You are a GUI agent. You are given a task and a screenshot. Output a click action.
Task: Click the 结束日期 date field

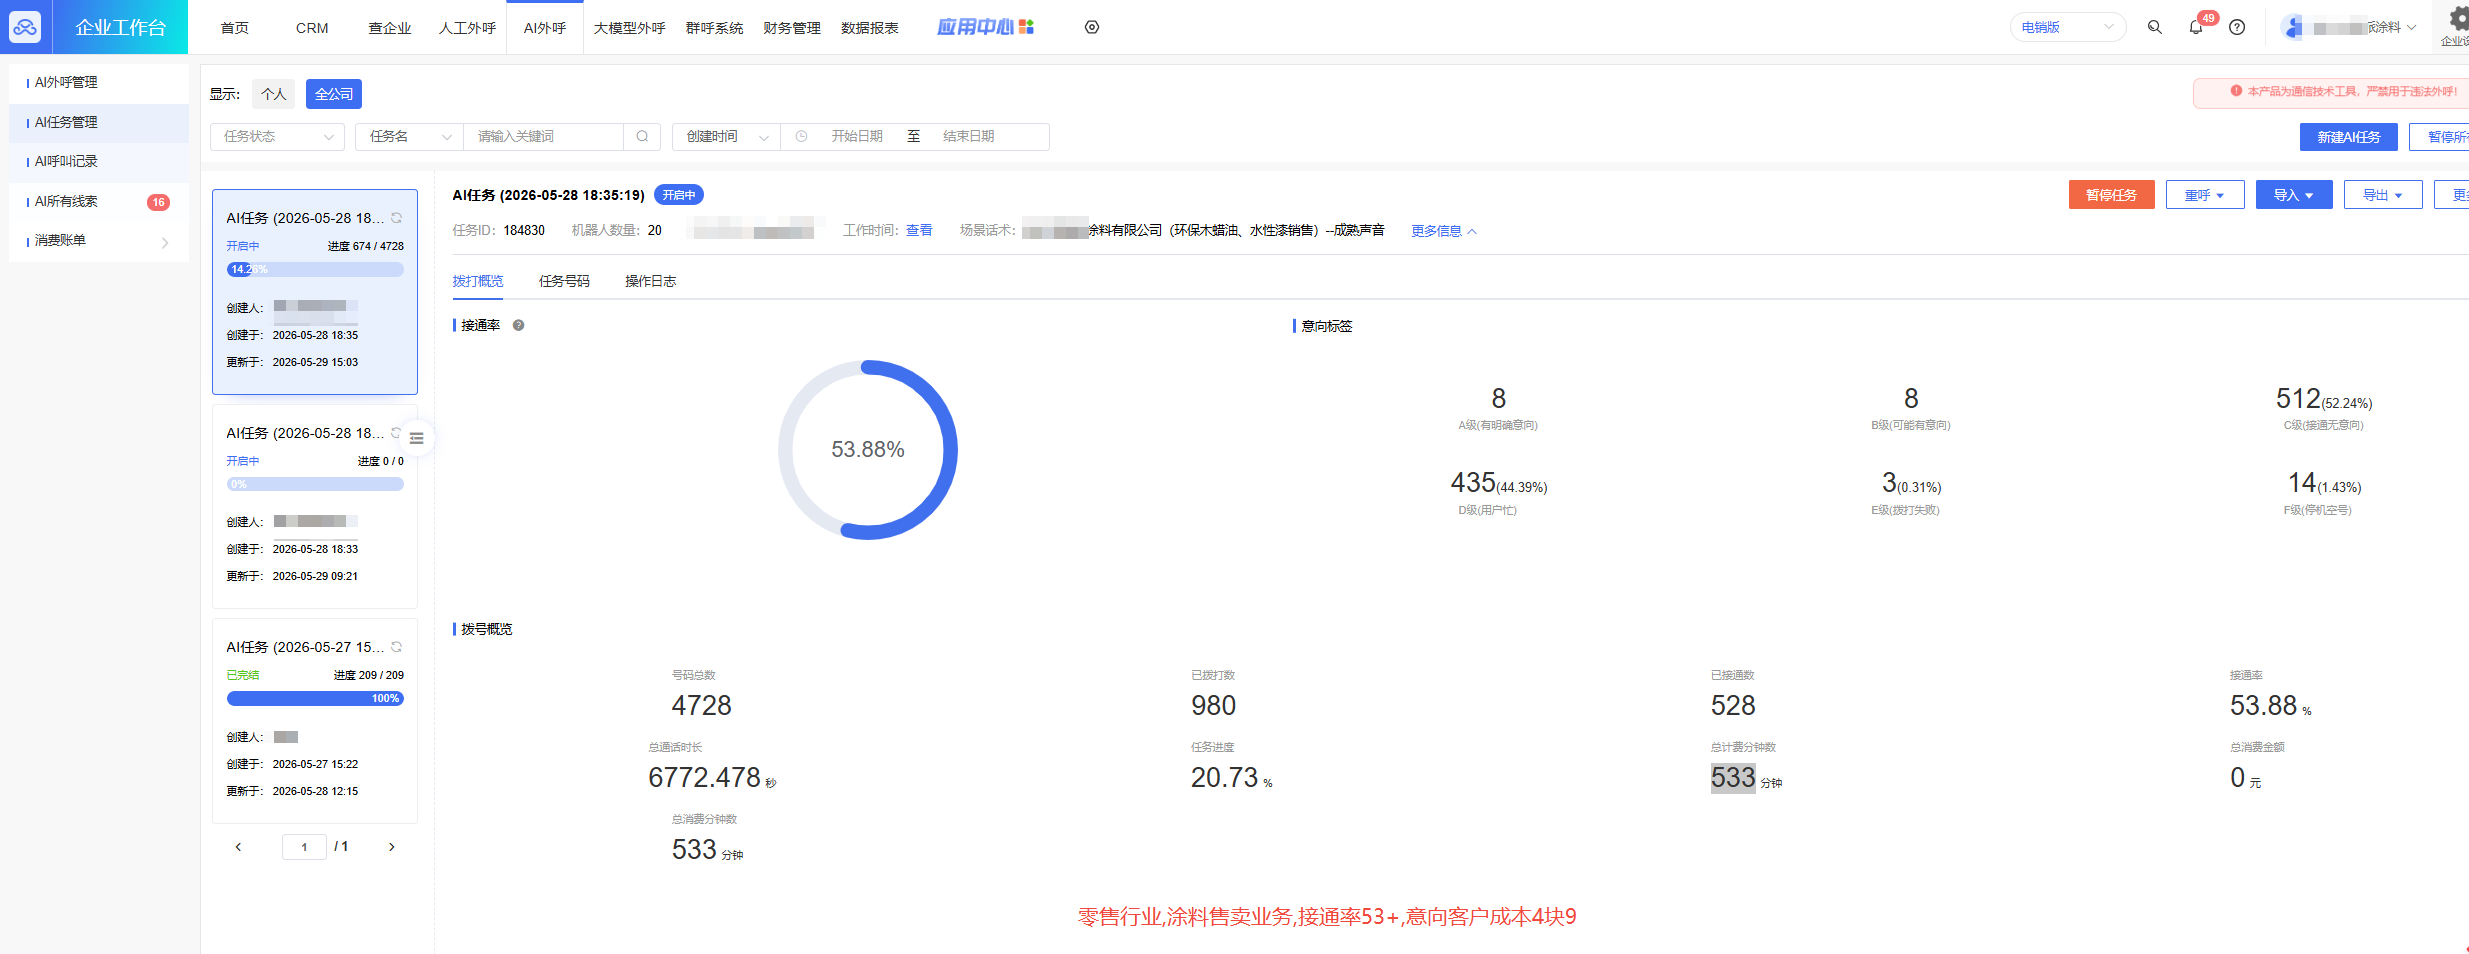point(969,136)
